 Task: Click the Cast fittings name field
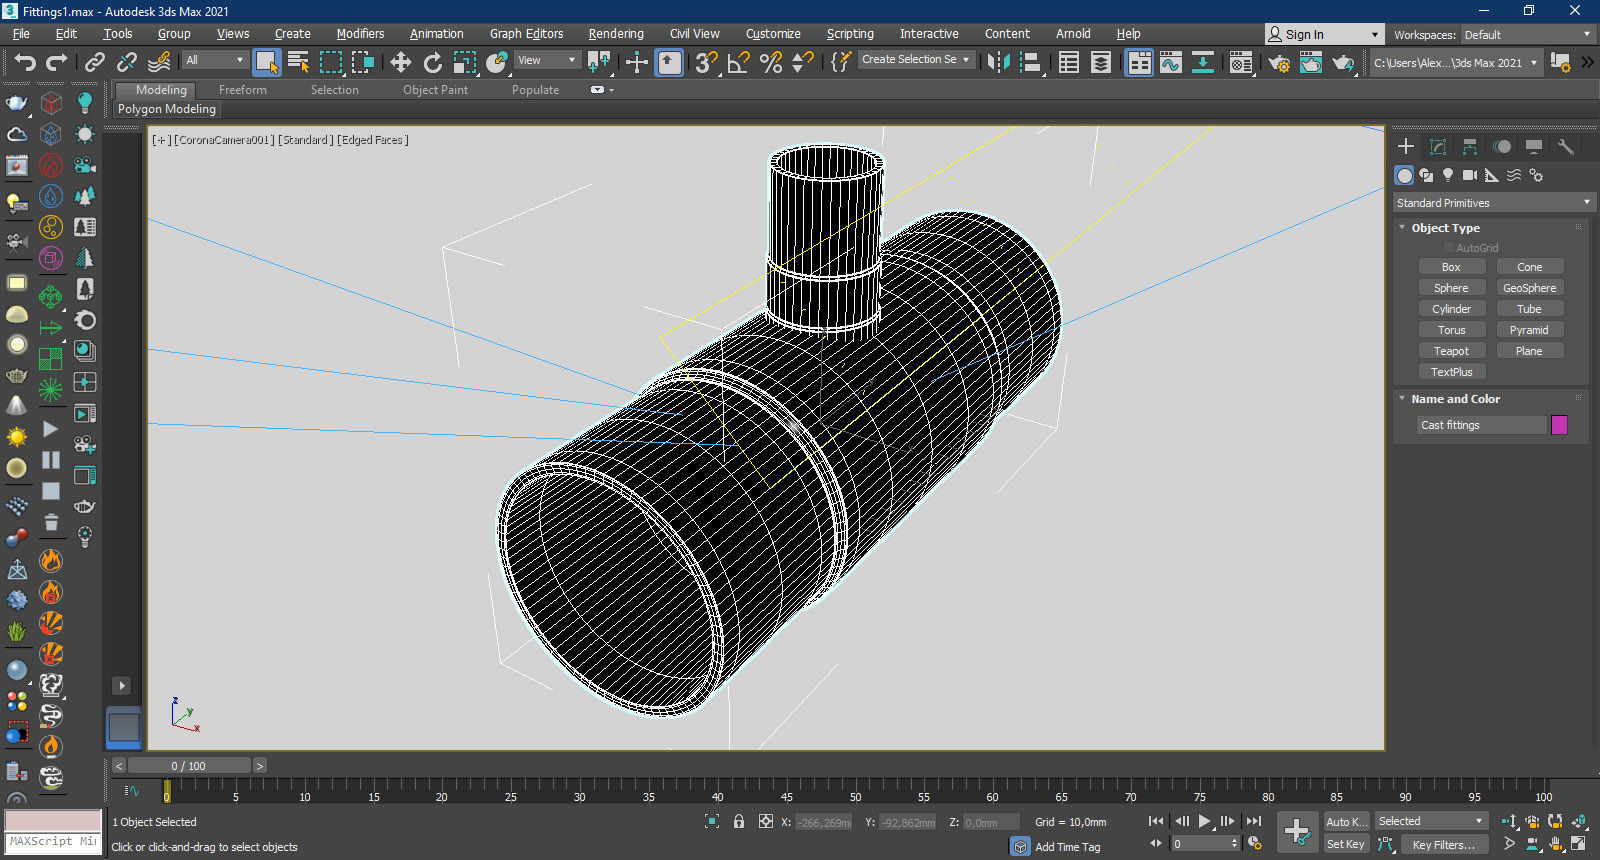(1482, 425)
